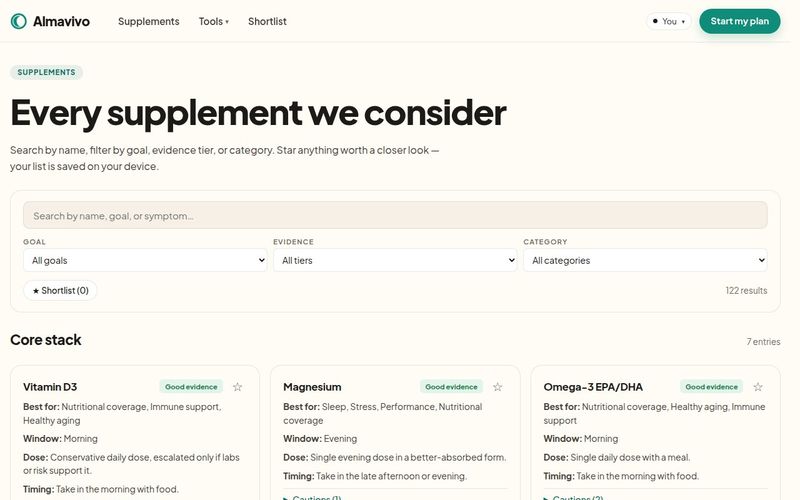800x500 pixels.
Task: Click the Magnesium card title
Action: coord(312,387)
